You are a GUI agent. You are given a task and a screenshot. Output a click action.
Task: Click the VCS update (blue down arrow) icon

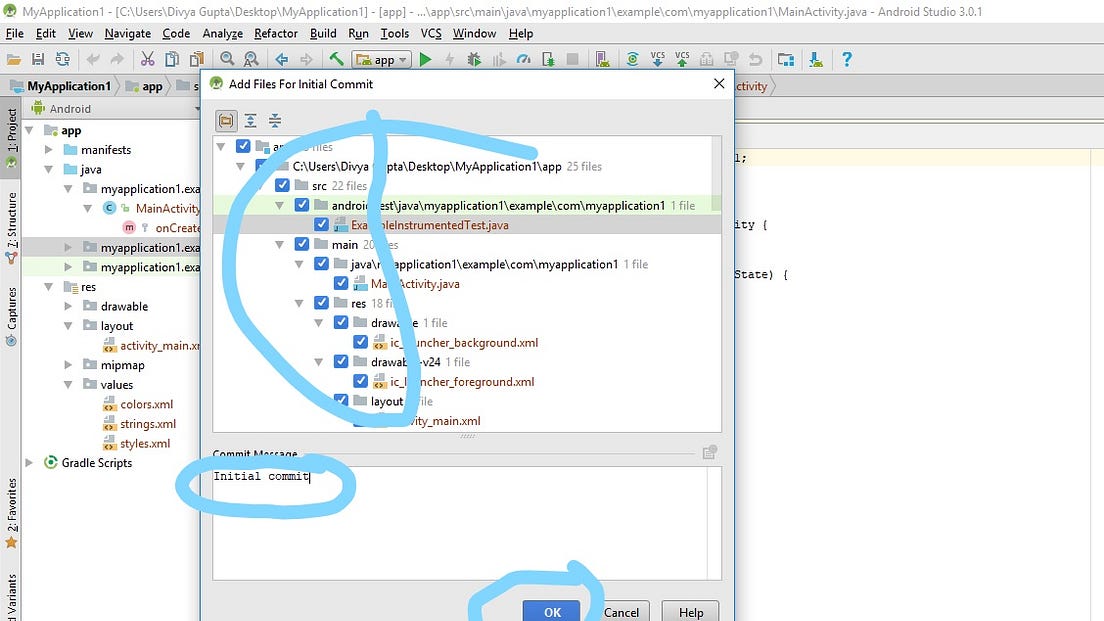tap(656, 58)
